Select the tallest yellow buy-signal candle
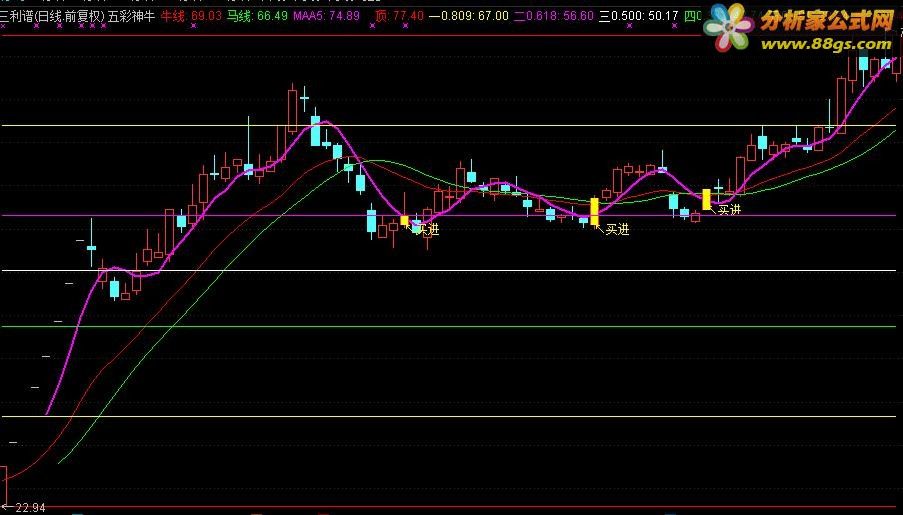The height and width of the screenshot is (515, 903). 594,211
